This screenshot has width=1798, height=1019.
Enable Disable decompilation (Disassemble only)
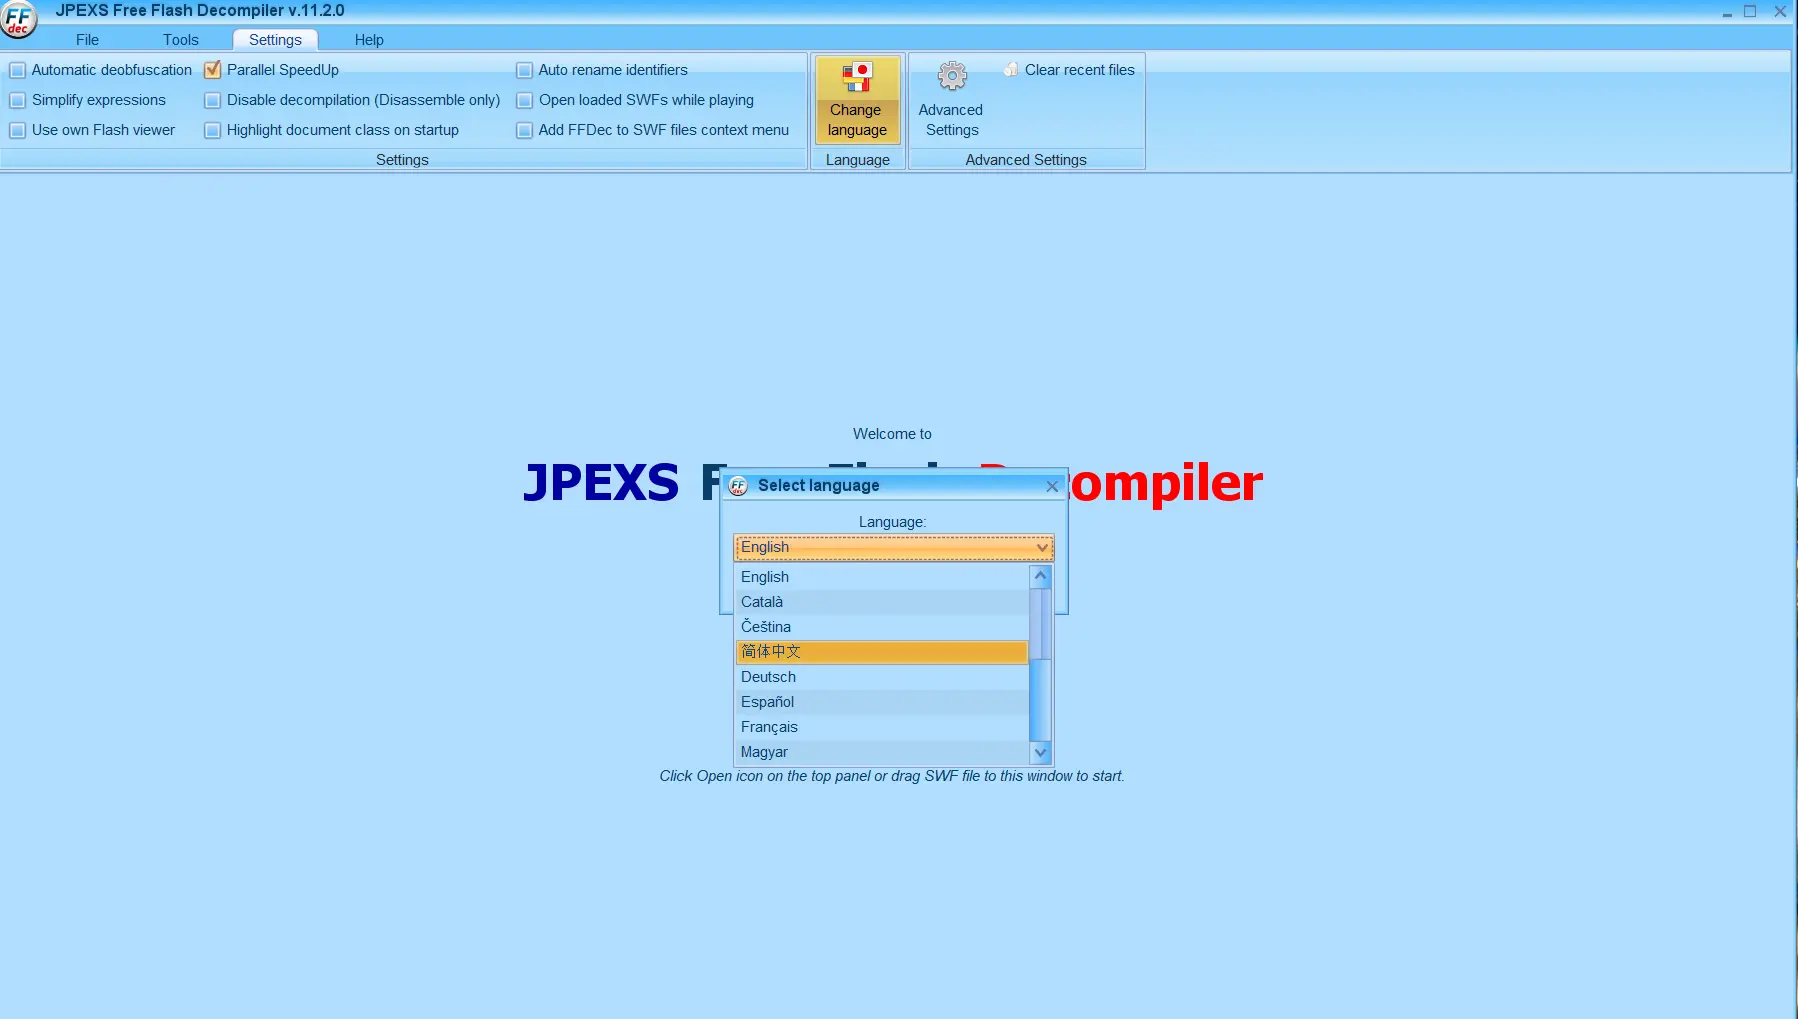click(x=211, y=100)
